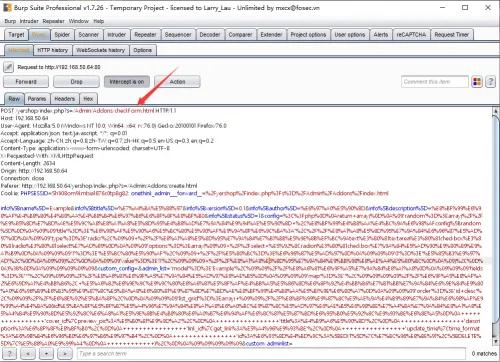This screenshot has width=500, height=362.
Task: Click the Drop button
Action: tap(76, 82)
